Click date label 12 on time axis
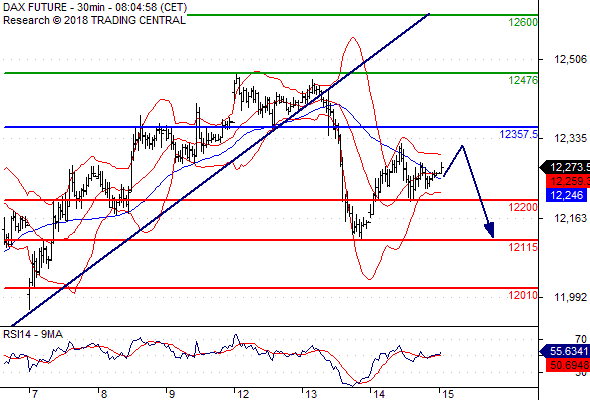Viewport: 590px width, 400px height. coord(243,394)
